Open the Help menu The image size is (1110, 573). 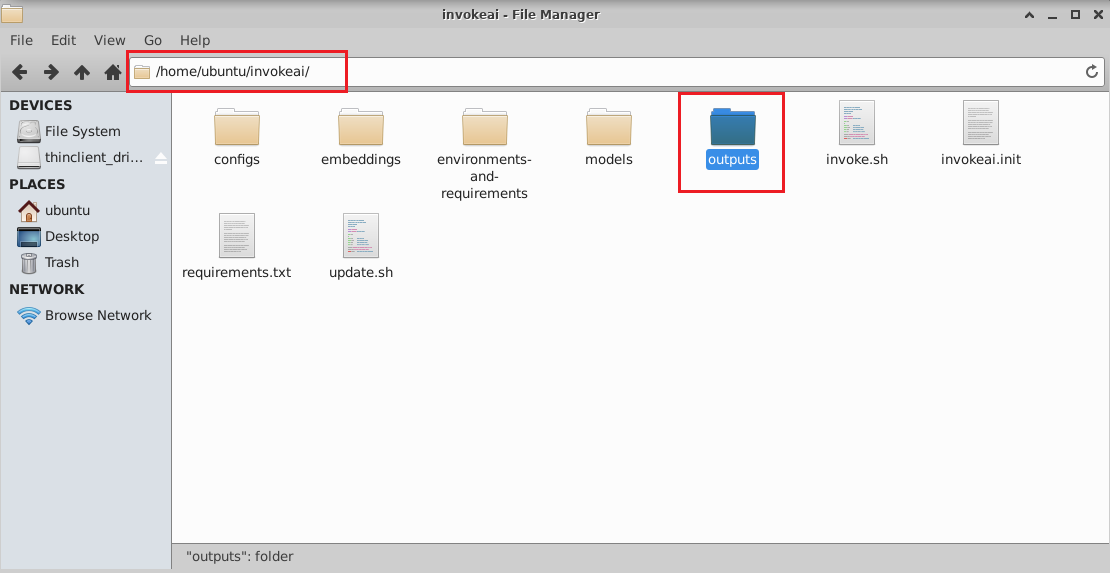[x=195, y=40]
